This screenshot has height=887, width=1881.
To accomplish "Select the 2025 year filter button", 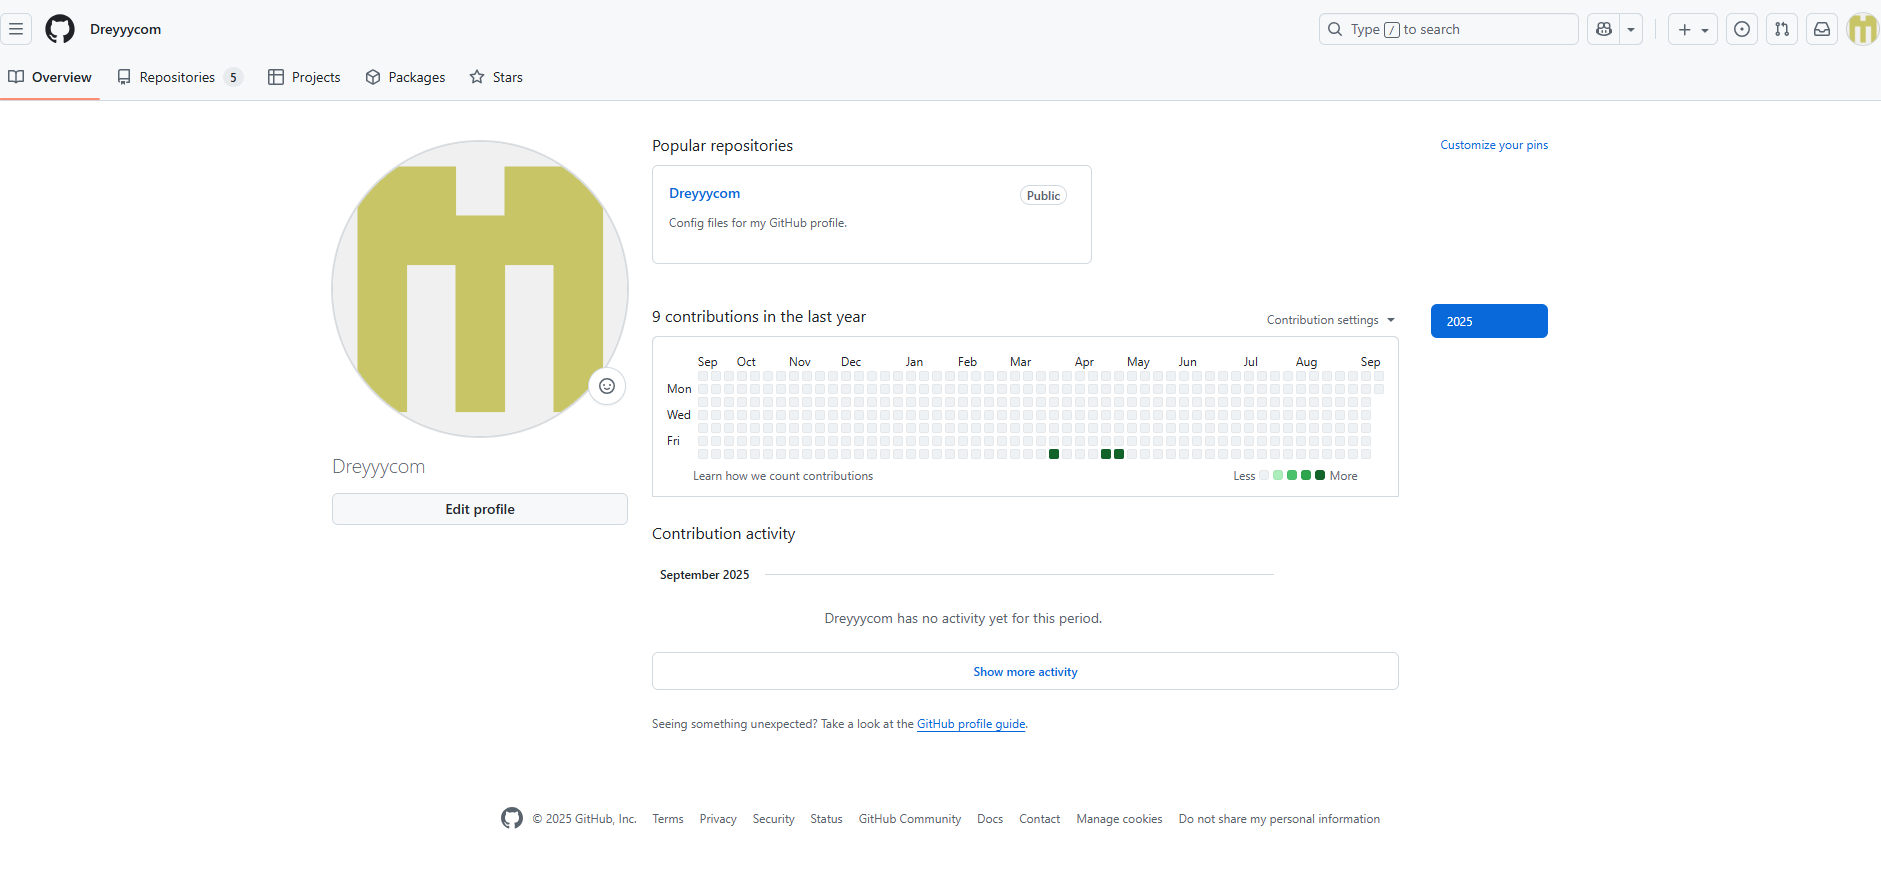I will [x=1489, y=321].
